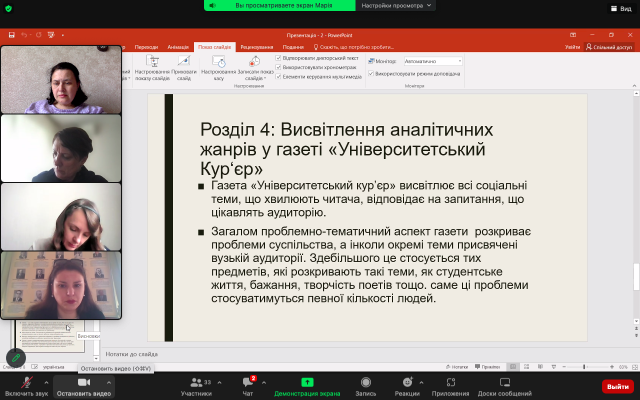
Task: Open the Рецензування ribbon tab
Action: tap(257, 47)
